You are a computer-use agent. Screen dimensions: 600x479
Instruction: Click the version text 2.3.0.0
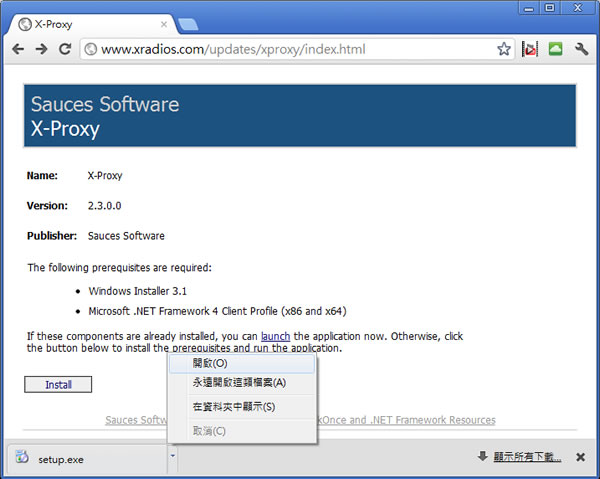tap(104, 206)
